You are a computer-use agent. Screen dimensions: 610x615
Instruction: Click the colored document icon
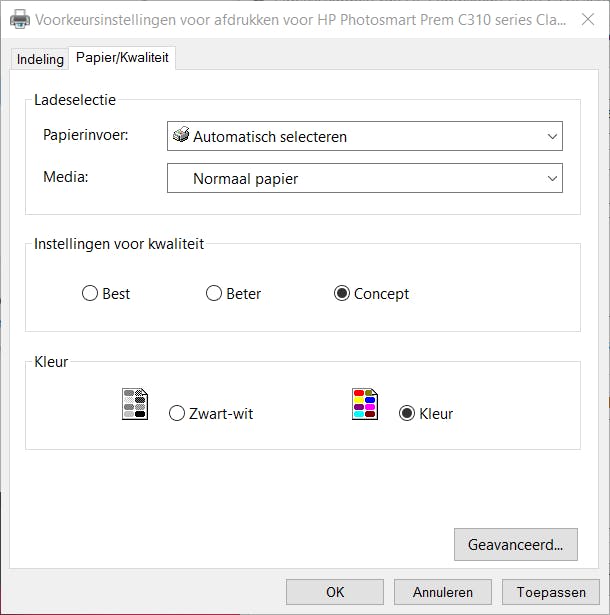365,404
